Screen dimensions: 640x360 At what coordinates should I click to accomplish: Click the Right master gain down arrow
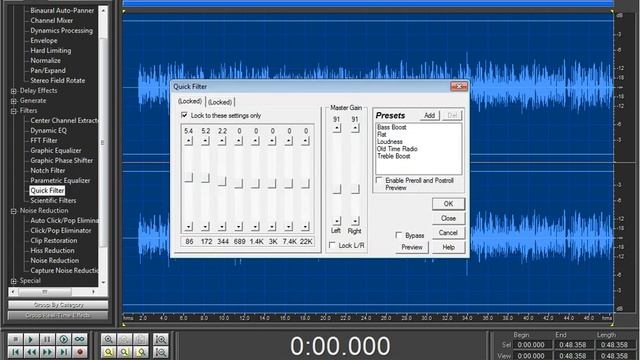point(355,221)
